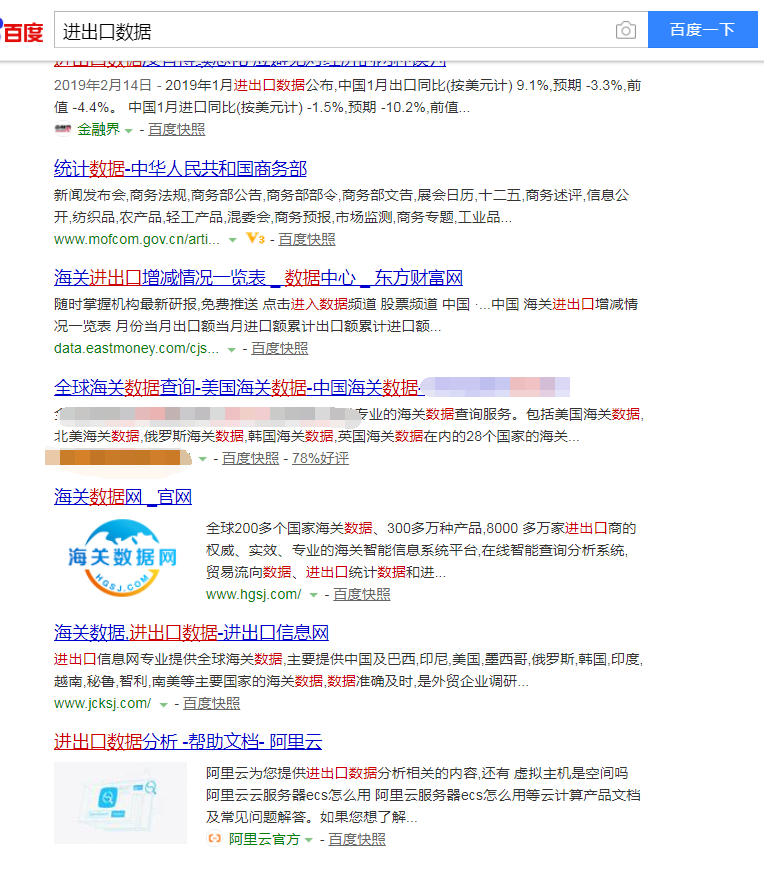Open the 金融界 source link
This screenshot has height=871, width=764.
coord(98,129)
